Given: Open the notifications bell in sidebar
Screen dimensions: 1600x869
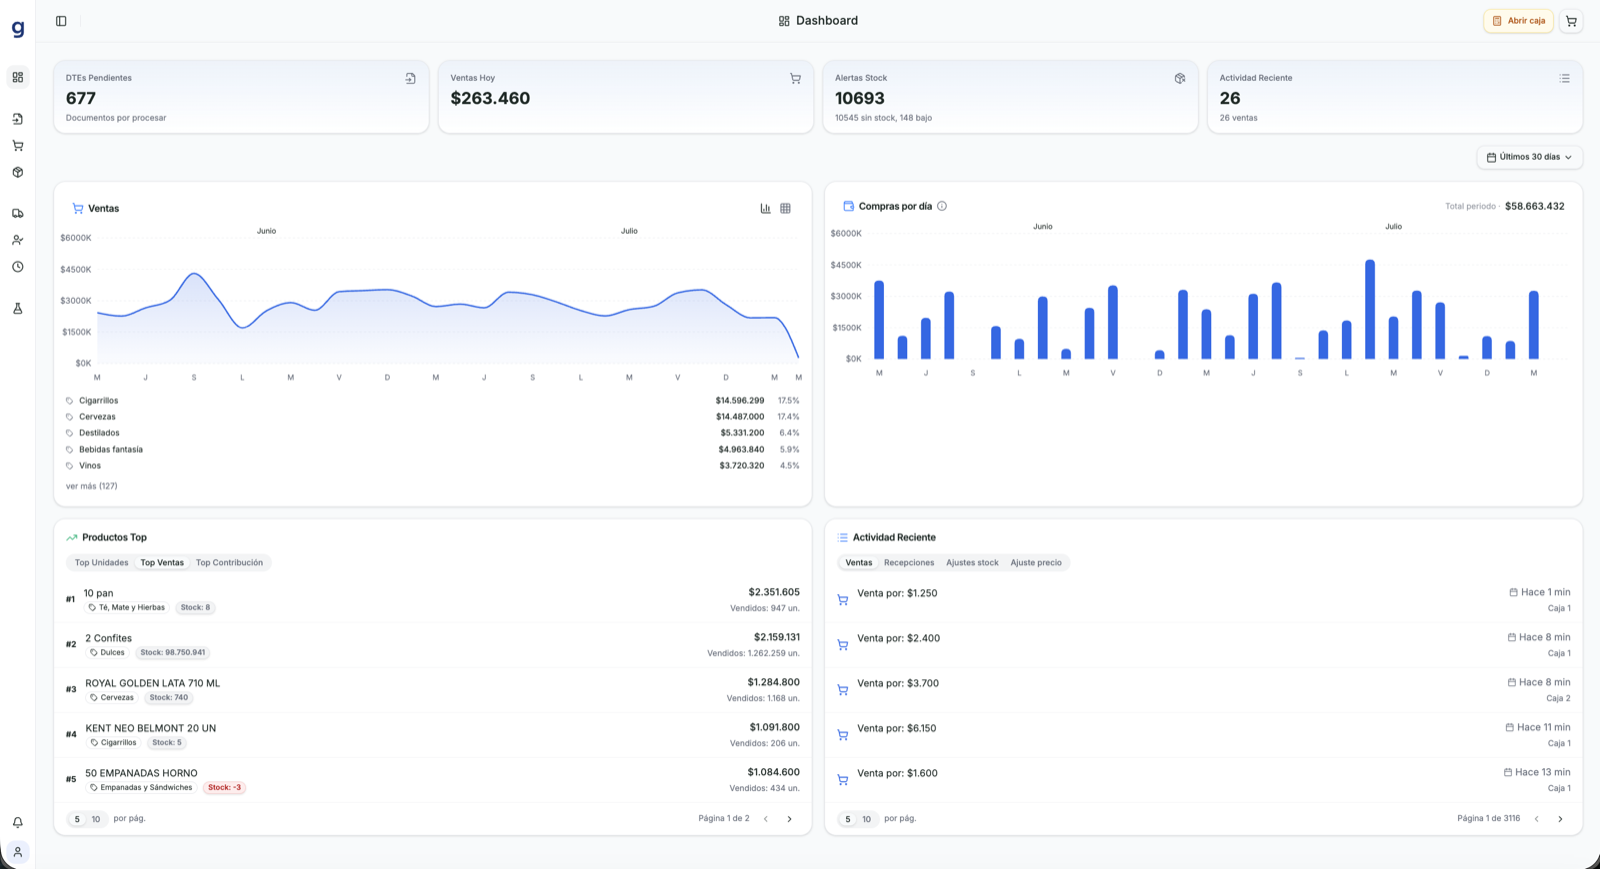Looking at the screenshot, I should click(18, 822).
